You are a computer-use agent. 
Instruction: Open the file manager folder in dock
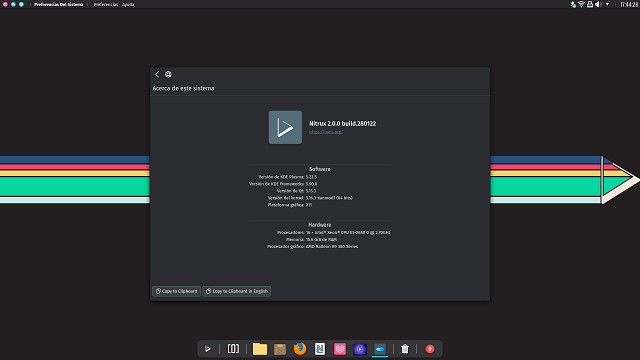[x=260, y=349]
